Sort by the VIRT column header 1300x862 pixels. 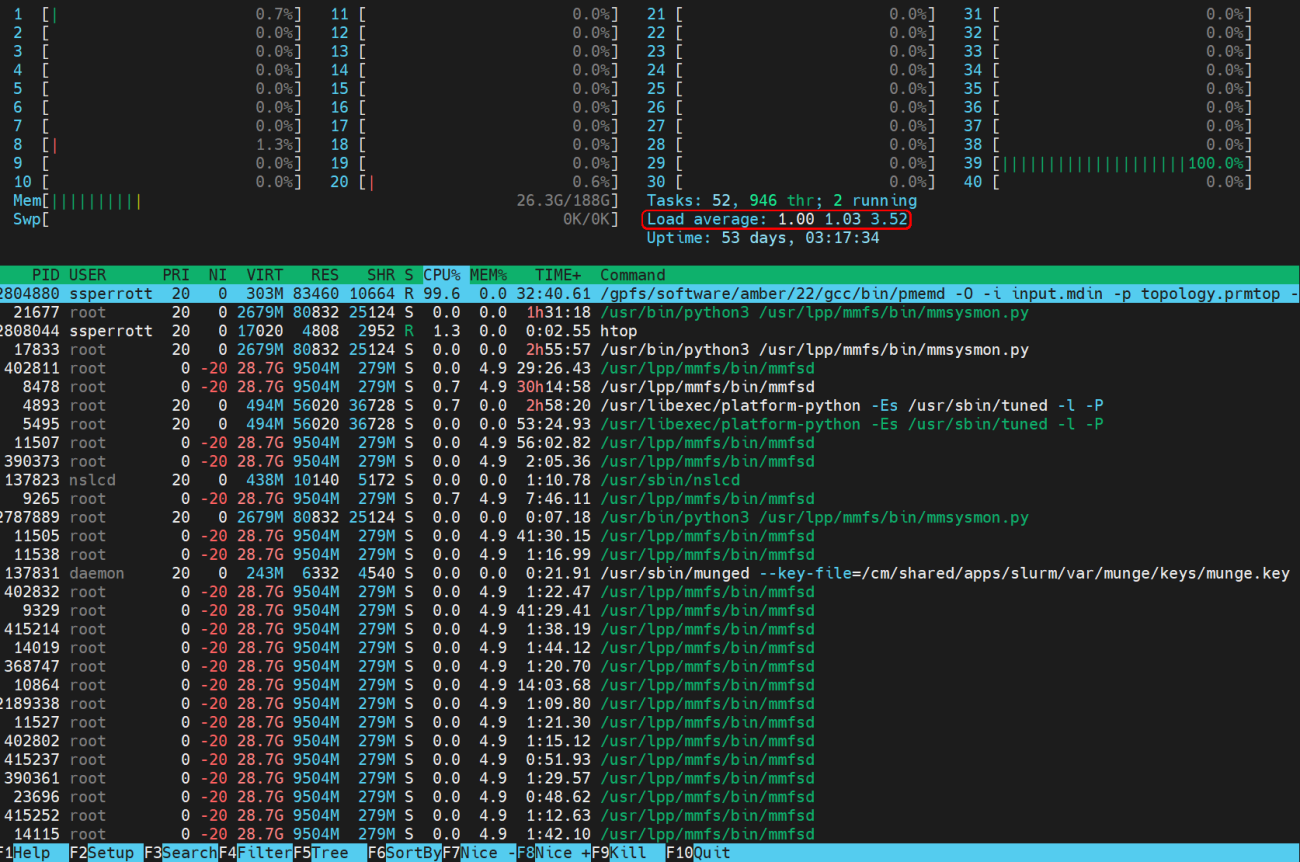[264, 275]
